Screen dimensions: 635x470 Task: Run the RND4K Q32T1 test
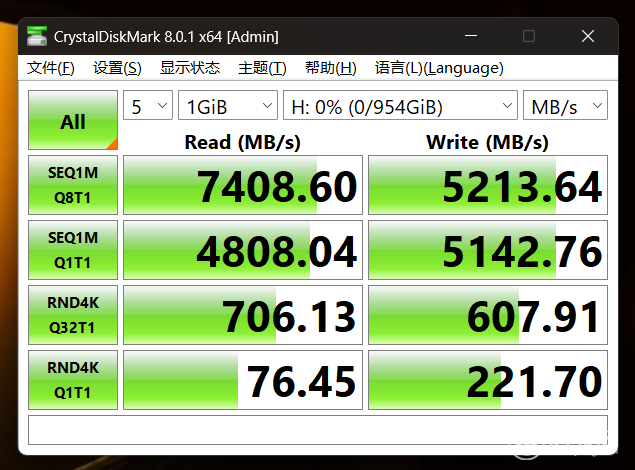tap(73, 315)
